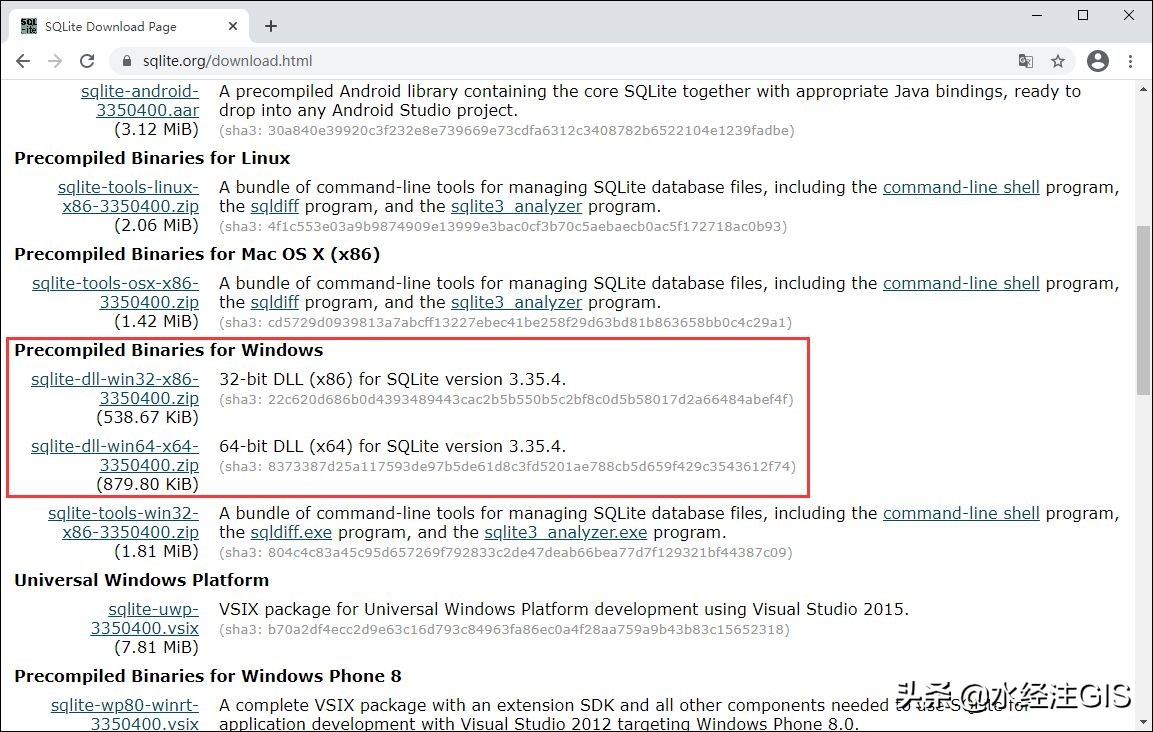Click the heading "Precompiled Binaries for Windows"
Screen dimensions: 1153x732
coord(168,350)
